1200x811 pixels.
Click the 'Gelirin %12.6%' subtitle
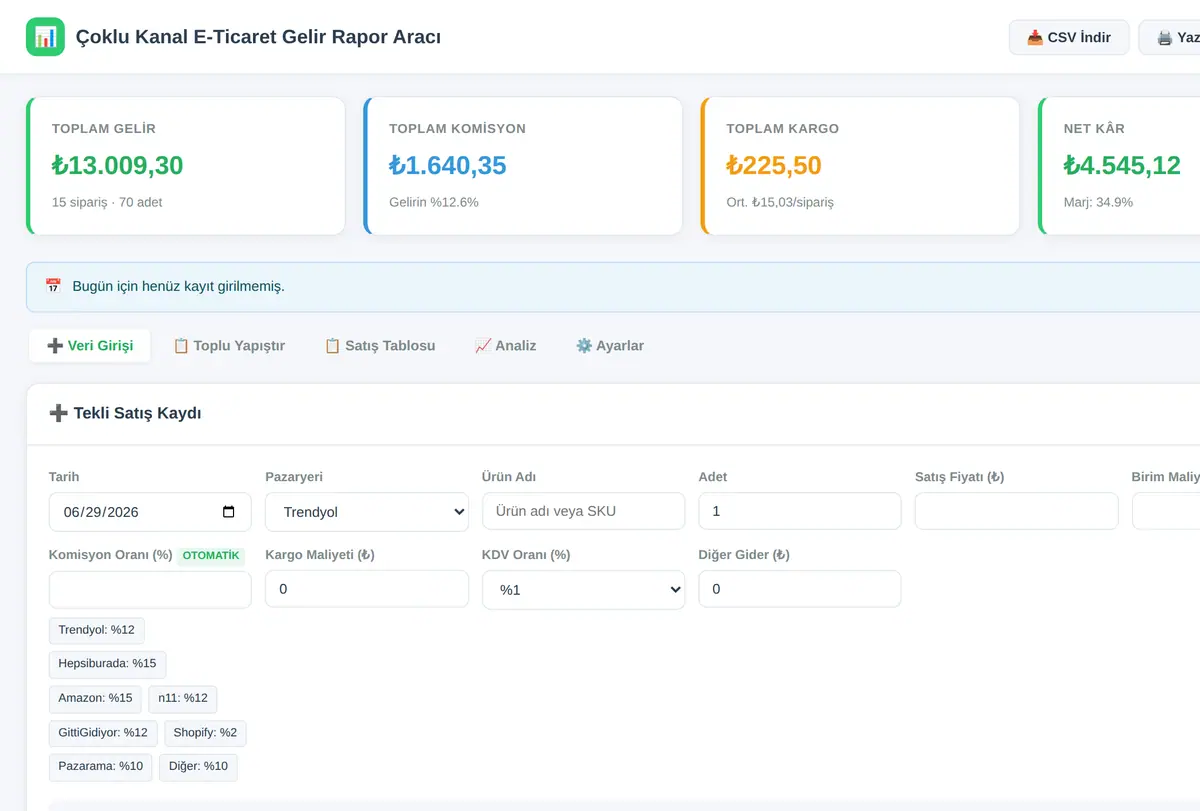pos(434,202)
